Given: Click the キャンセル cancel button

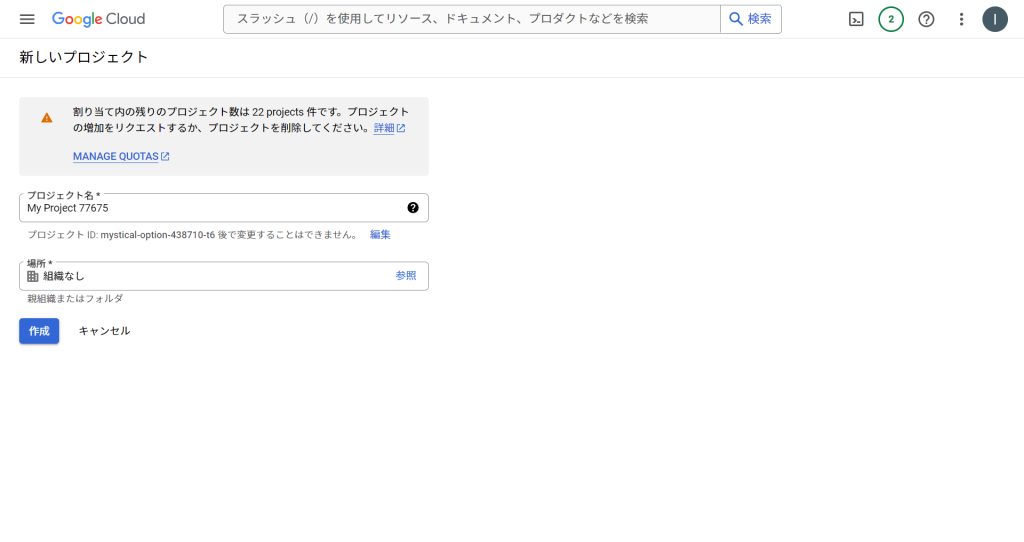Looking at the screenshot, I should point(104,331).
